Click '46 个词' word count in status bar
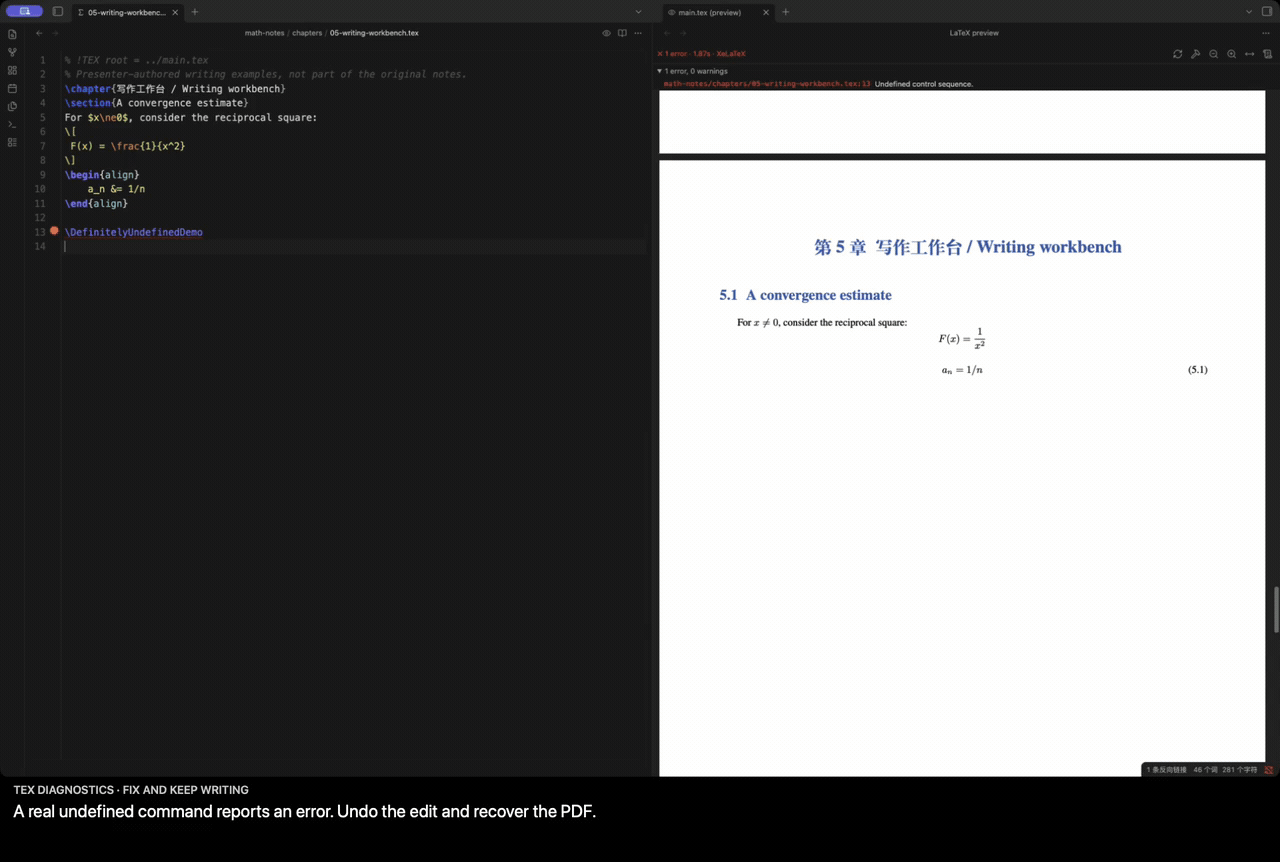This screenshot has height=862, width=1280. [x=1205, y=770]
